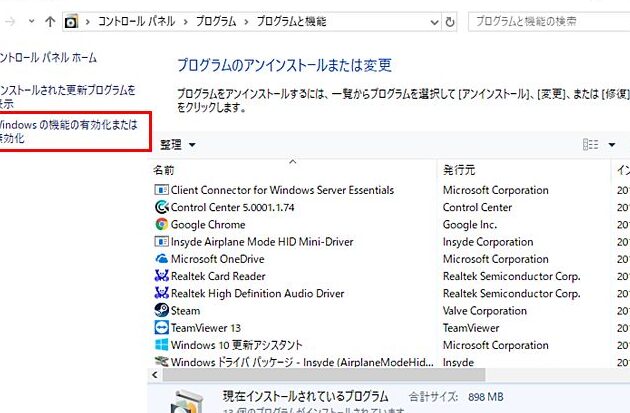The width and height of the screenshot is (630, 413).
Task: Select the Microsoft OneDrive cloud icon
Action: point(162,259)
